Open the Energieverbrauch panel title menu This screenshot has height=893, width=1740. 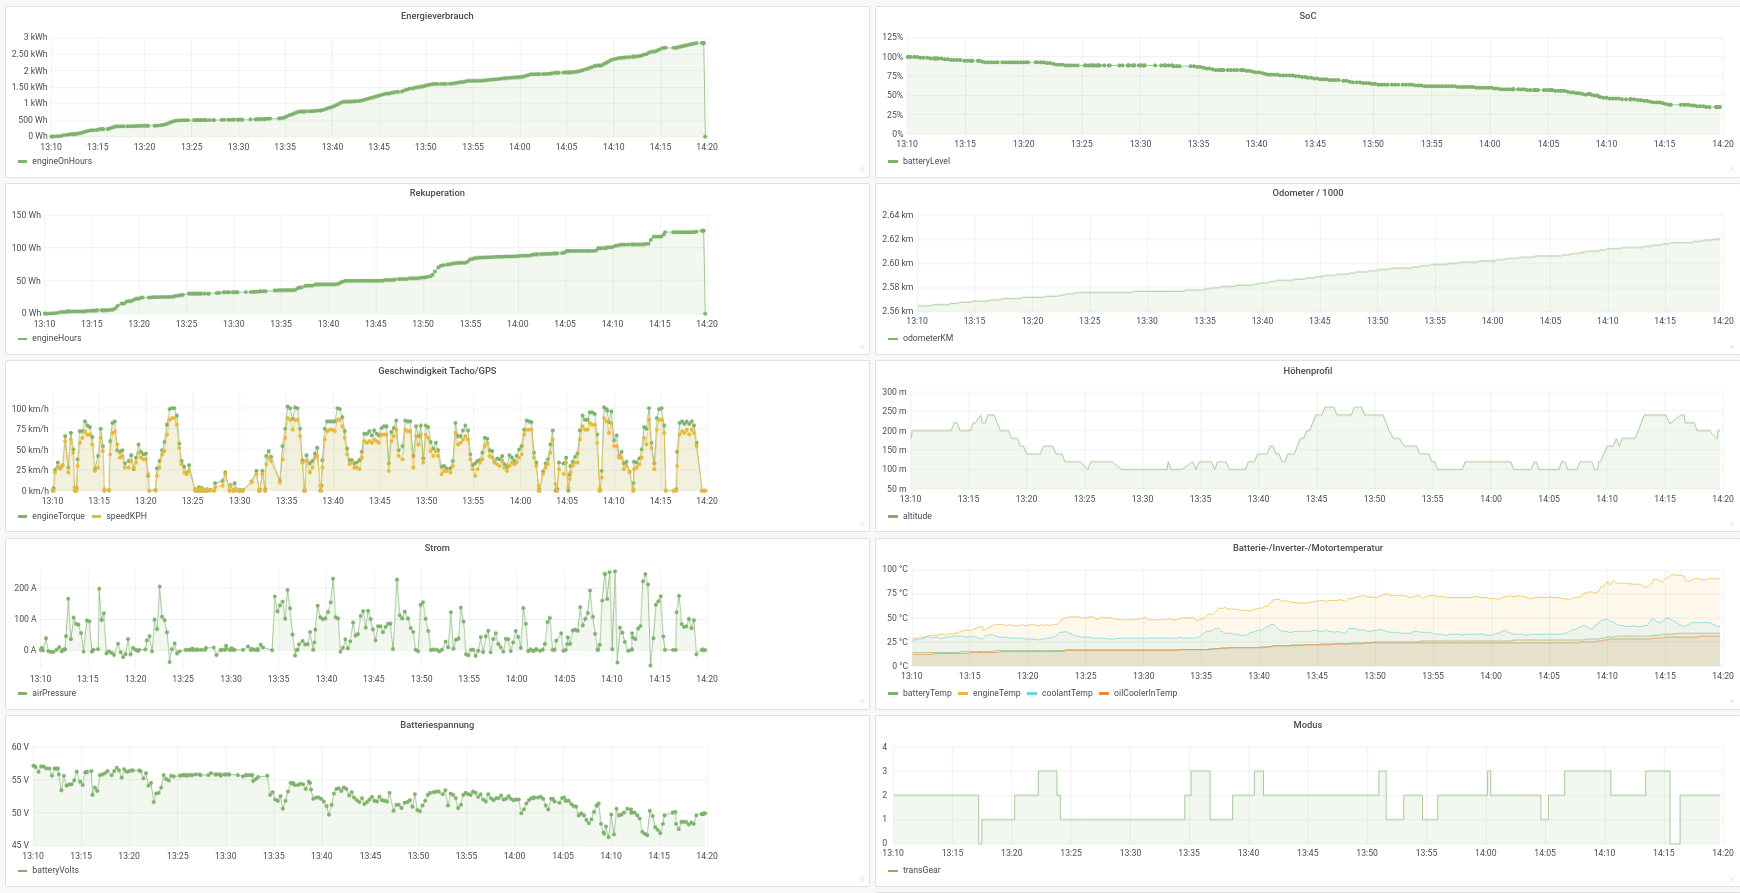point(437,16)
